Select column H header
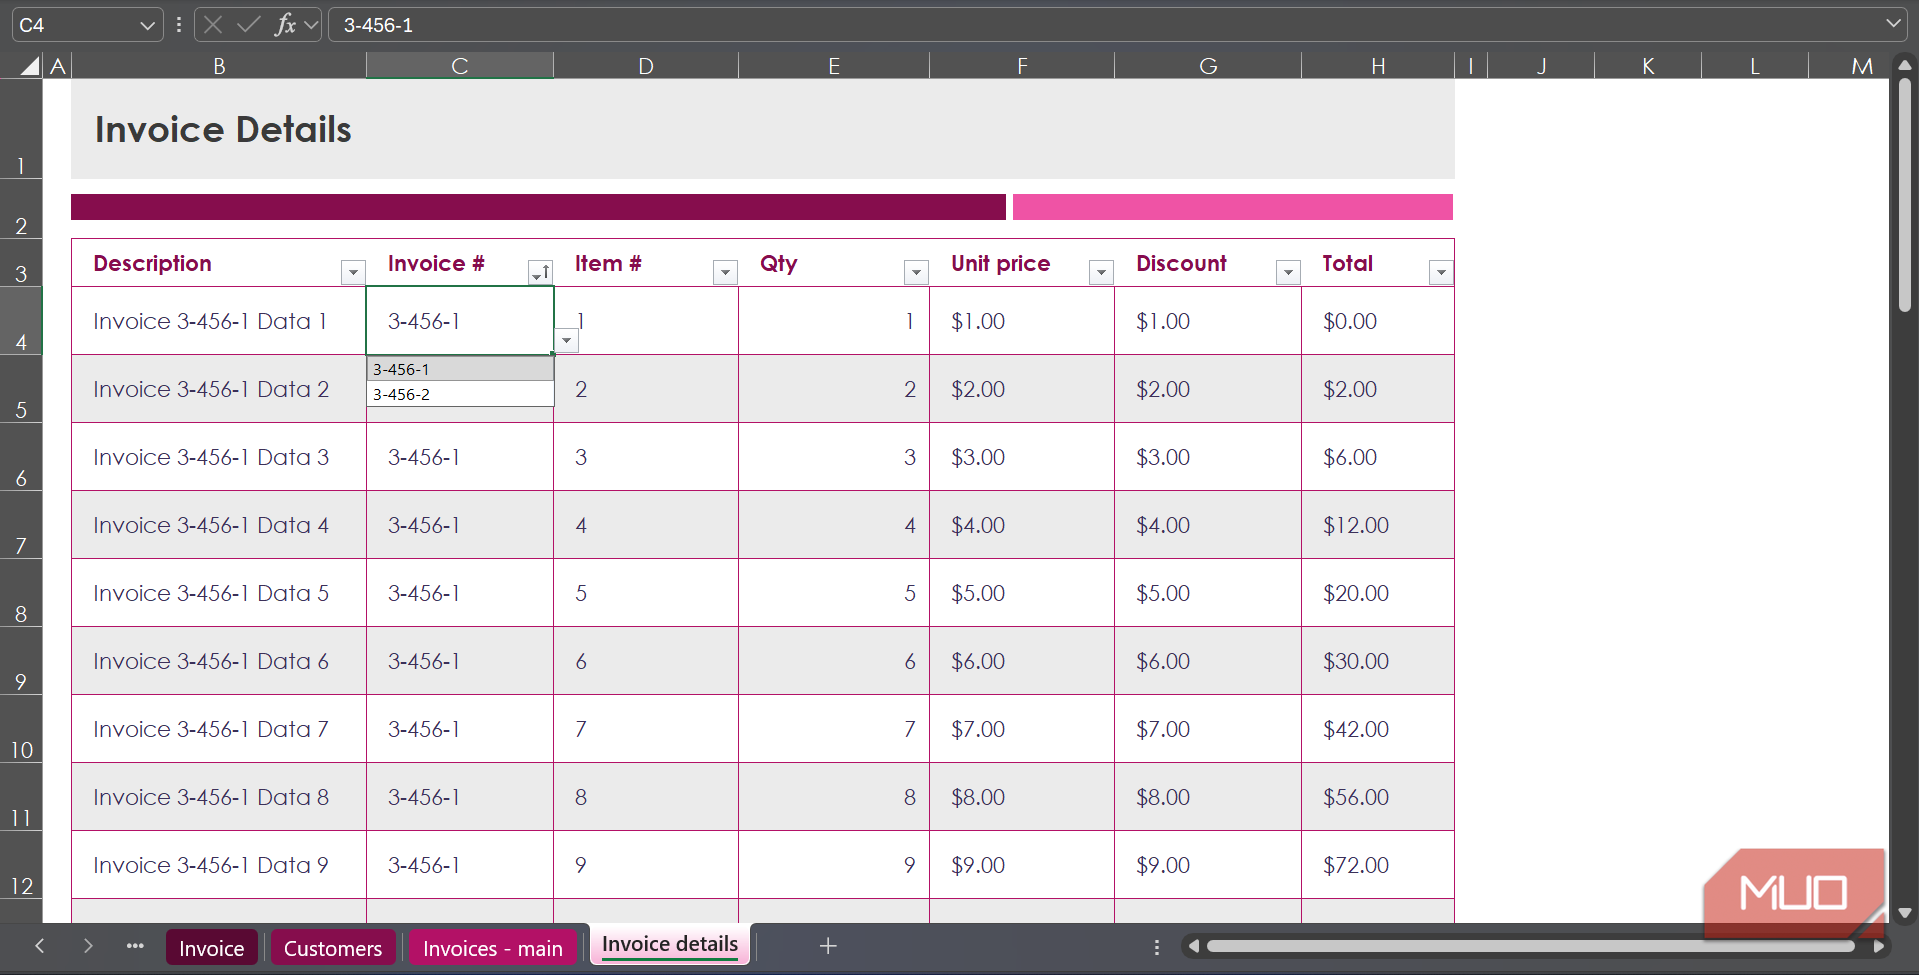Screen dimensions: 1919x975 (1378, 66)
